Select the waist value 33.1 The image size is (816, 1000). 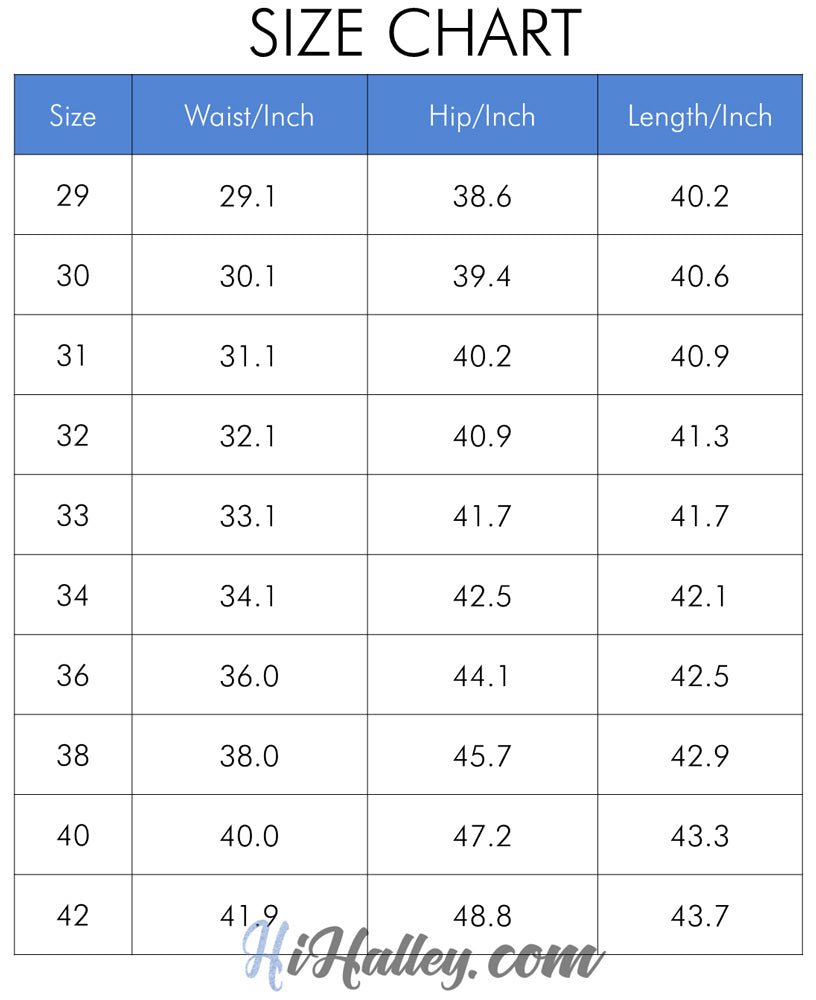(249, 515)
